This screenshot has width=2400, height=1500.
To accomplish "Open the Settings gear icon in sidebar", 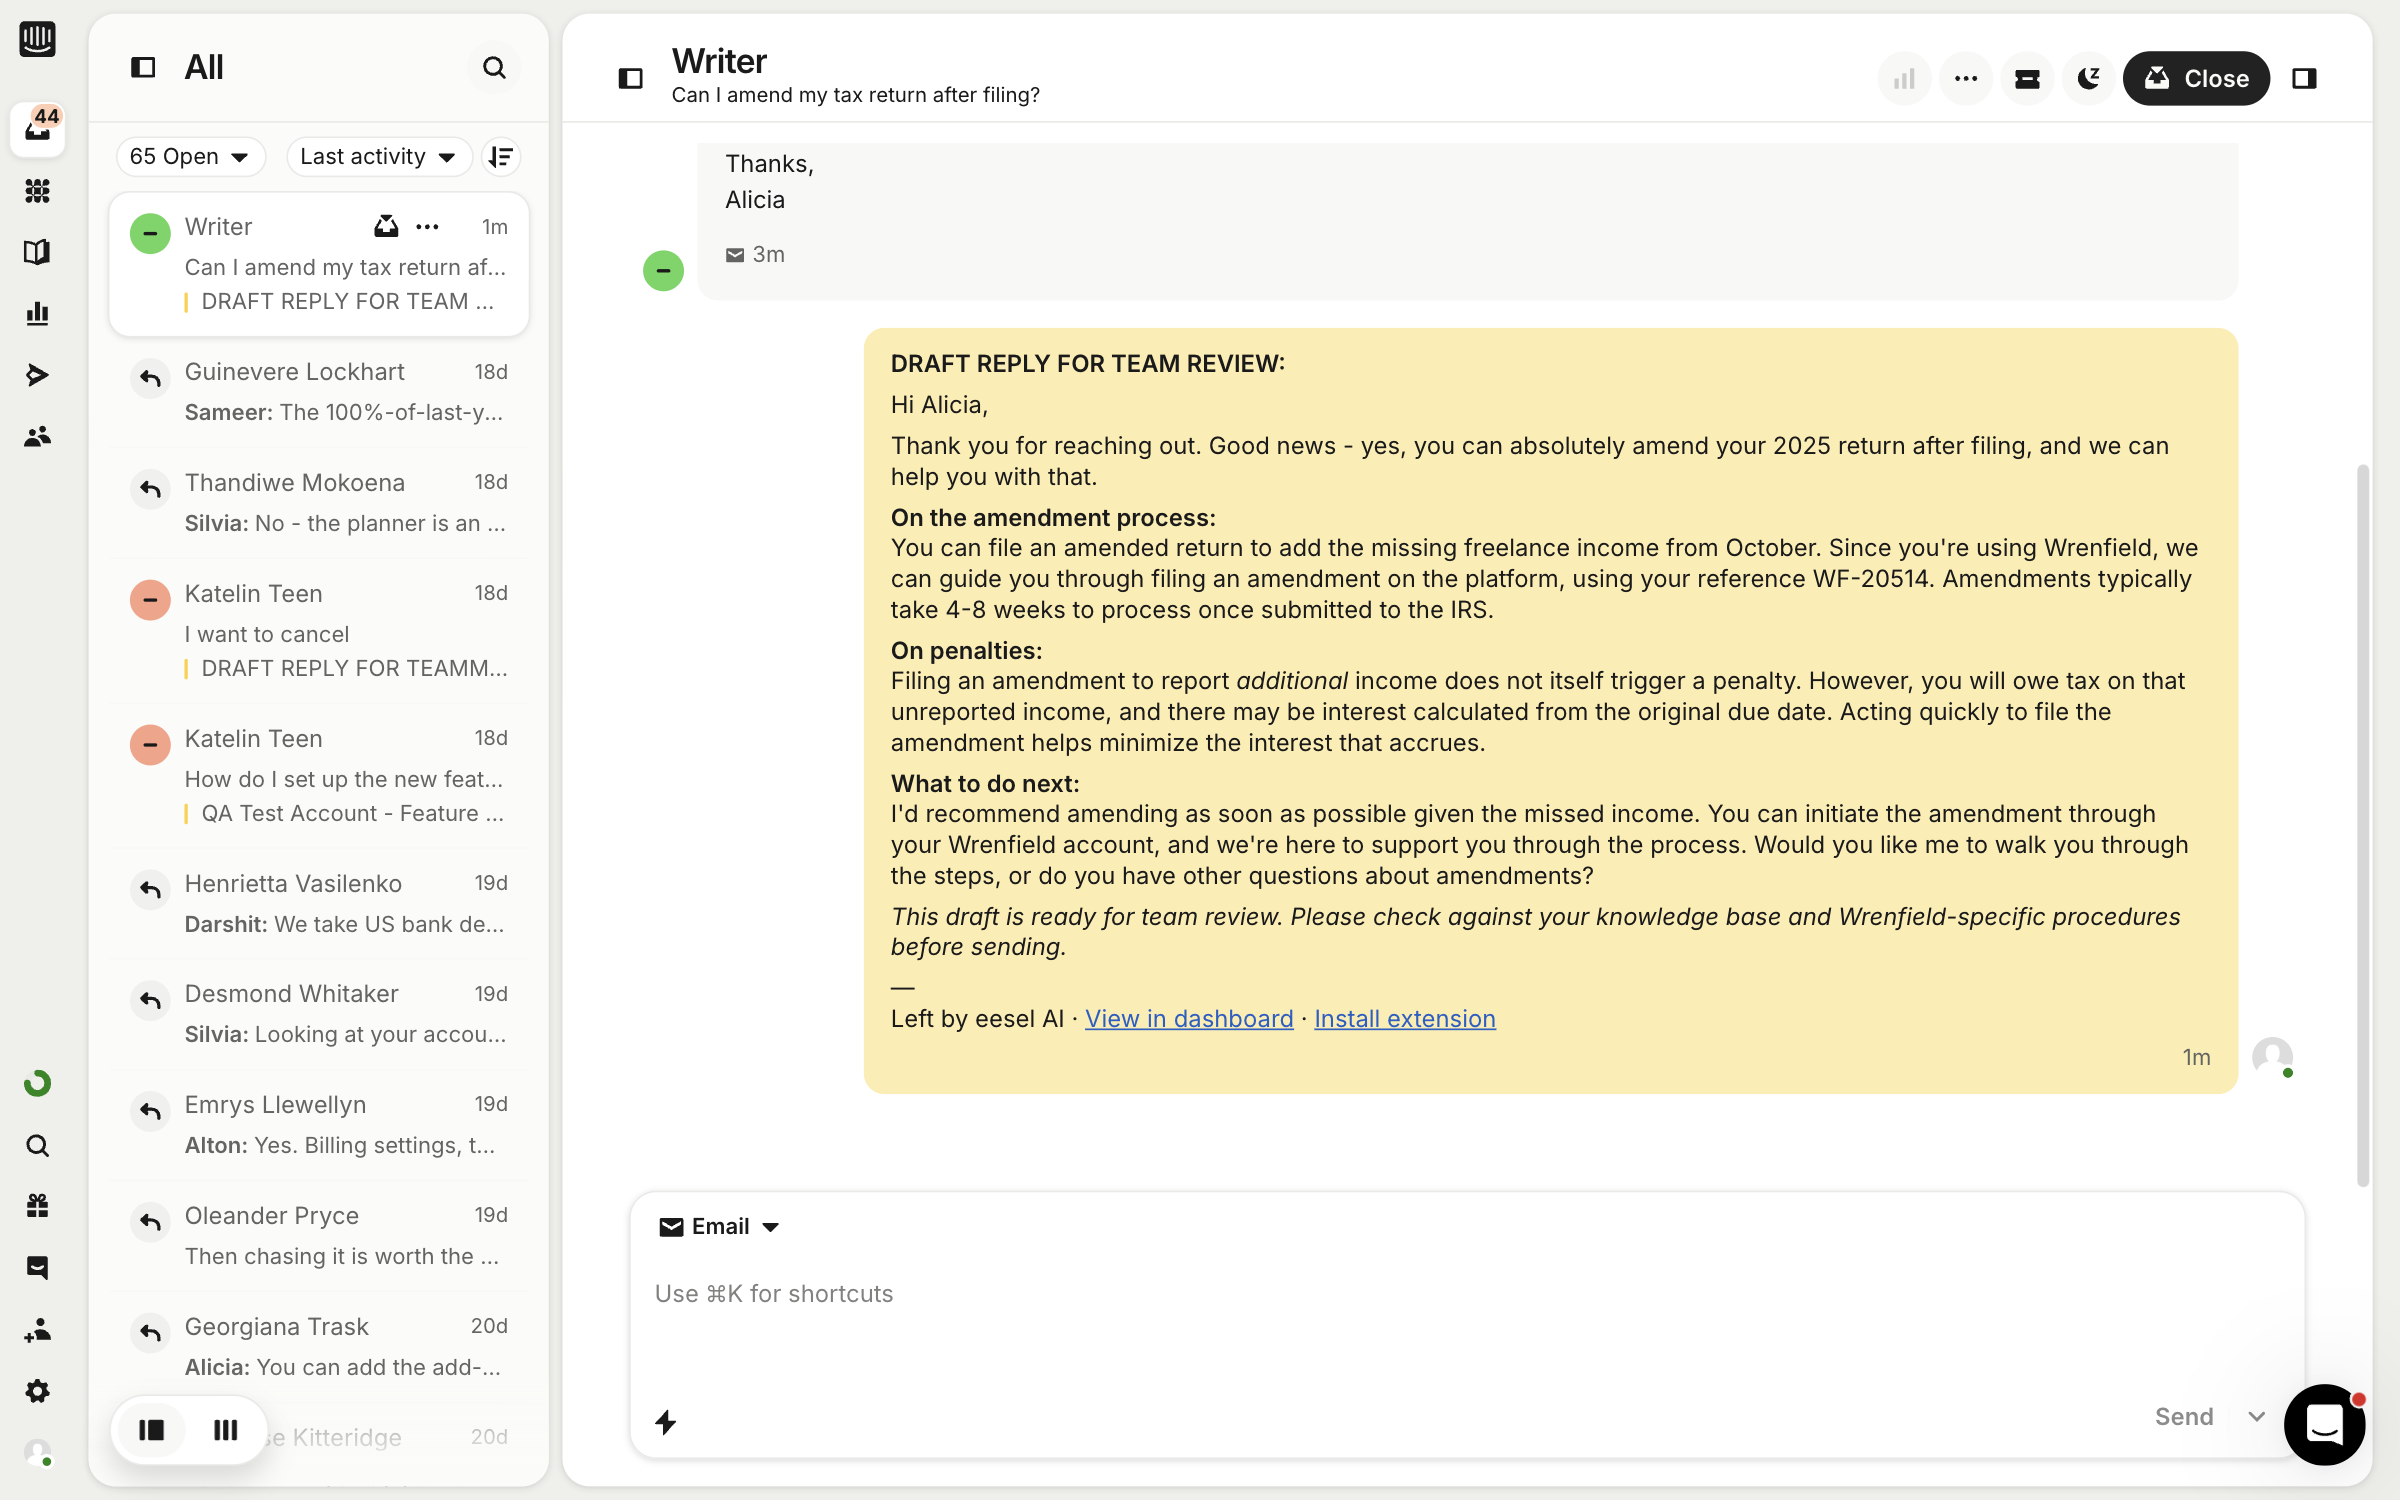I will (38, 1391).
